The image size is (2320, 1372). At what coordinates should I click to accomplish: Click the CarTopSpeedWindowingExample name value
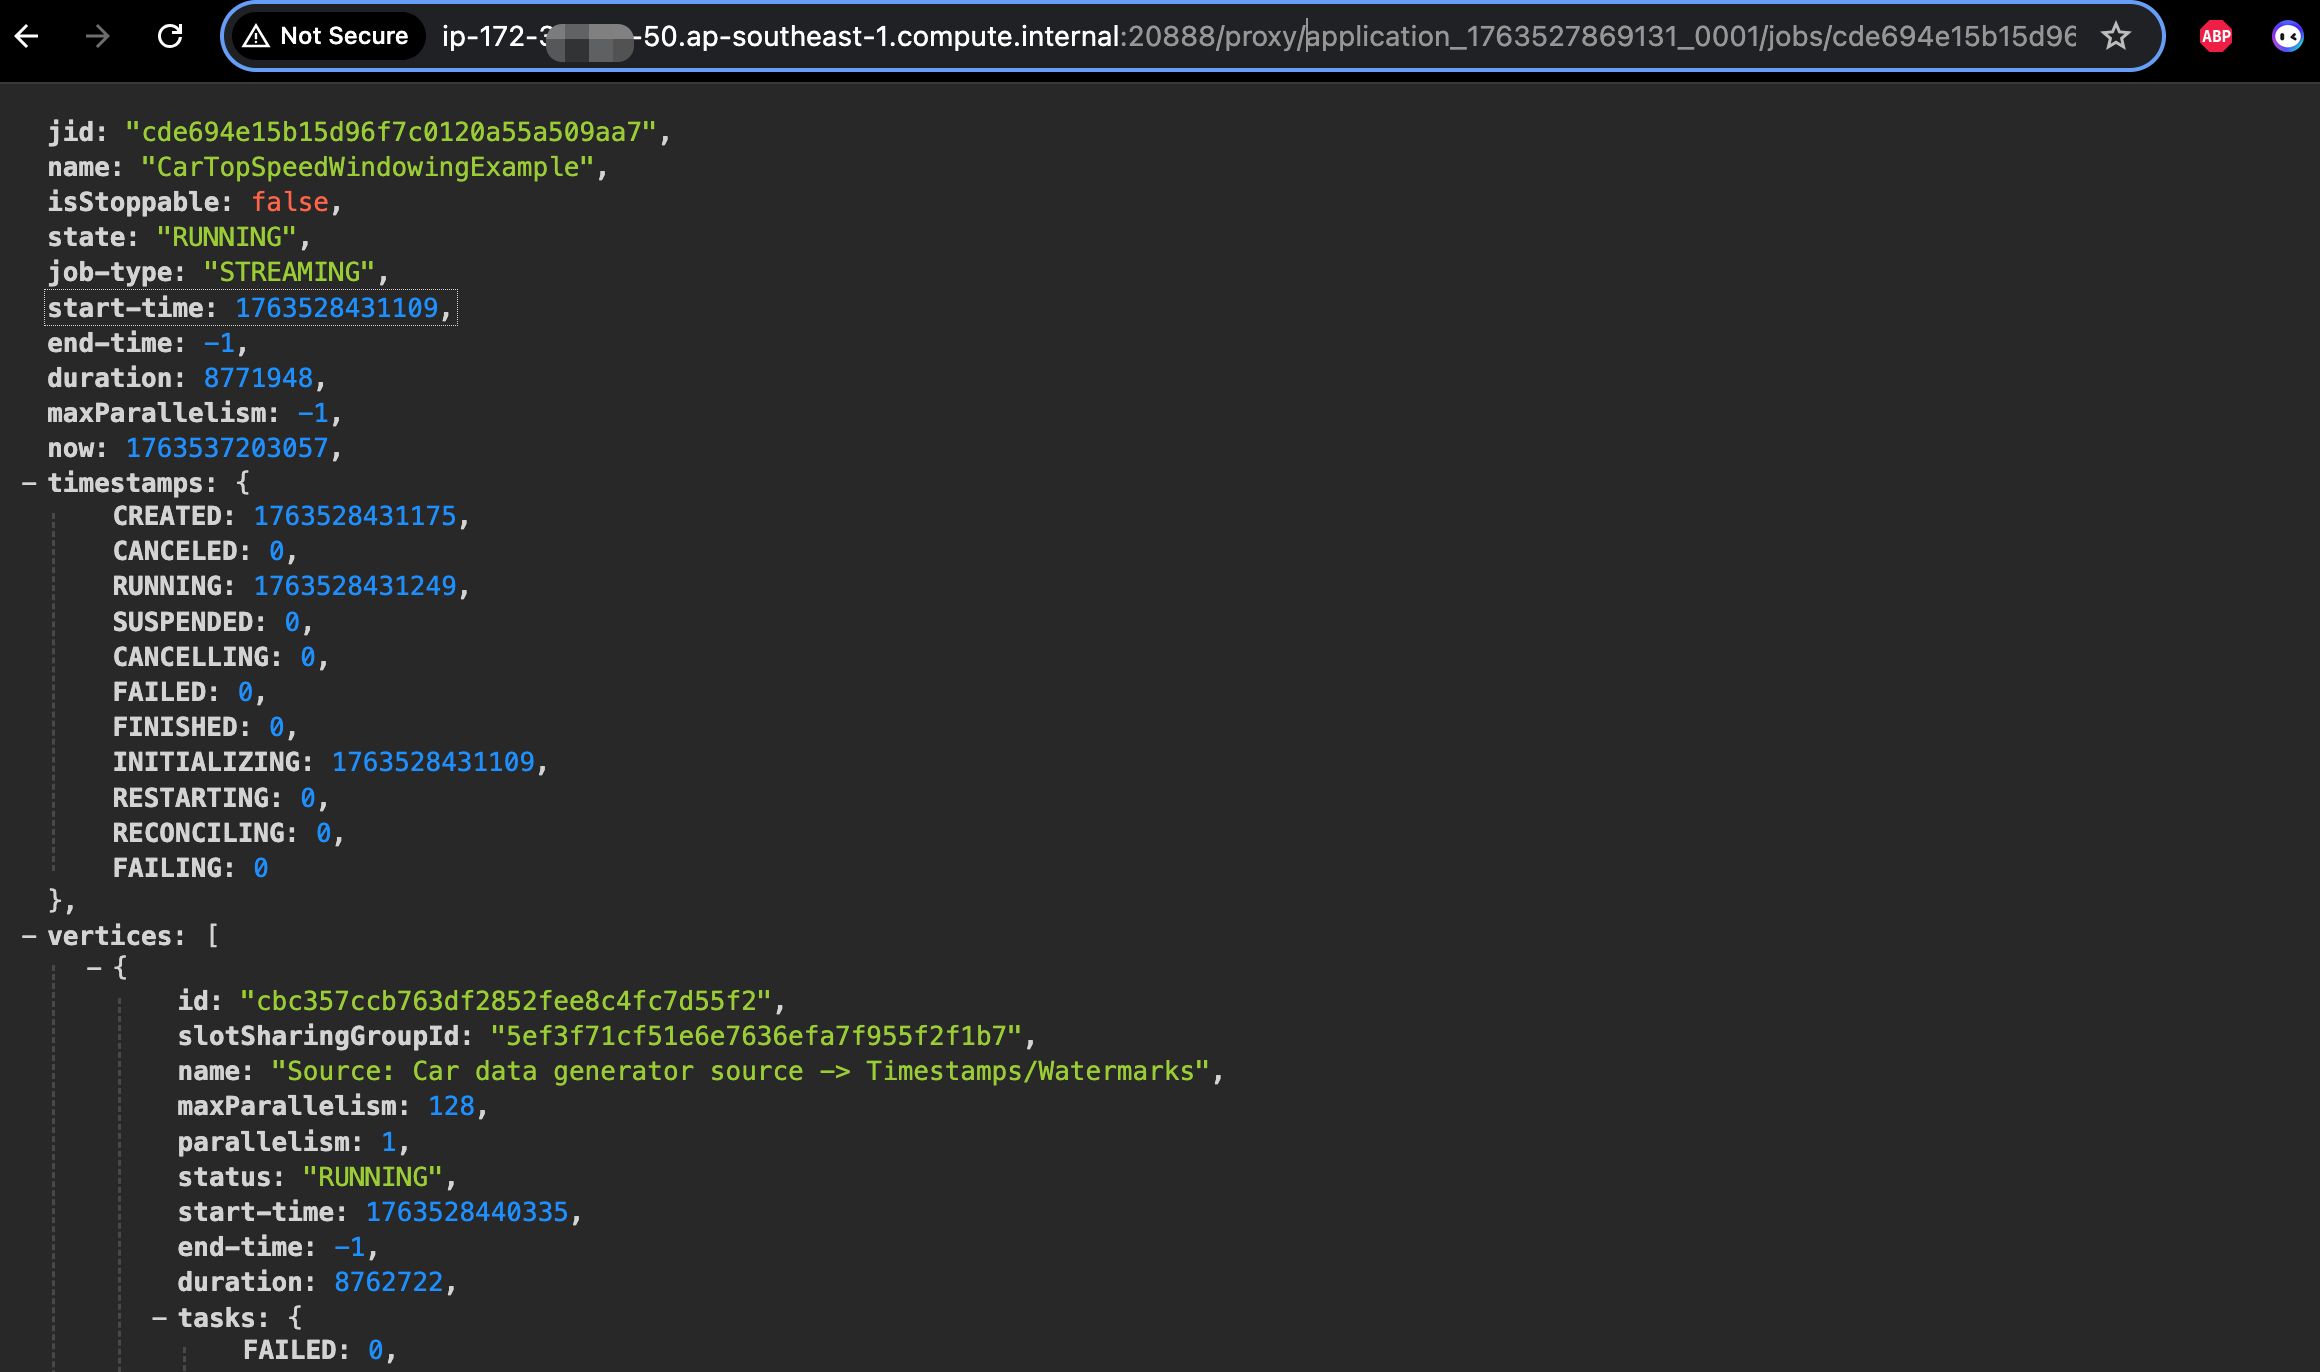point(367,167)
